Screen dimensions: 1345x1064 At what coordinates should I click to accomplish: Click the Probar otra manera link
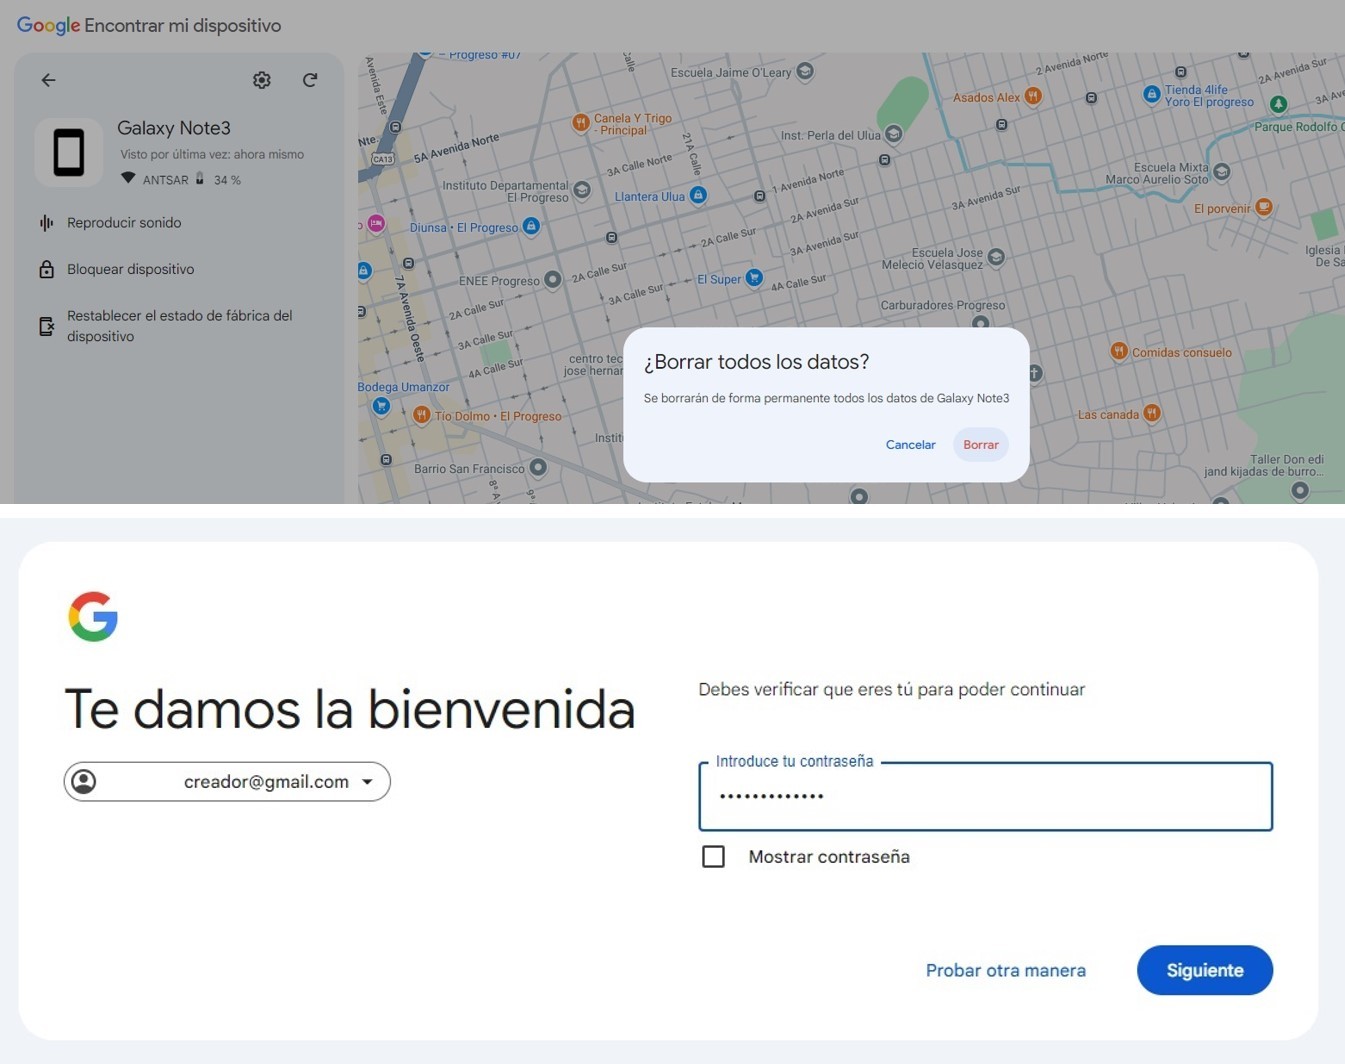click(x=1005, y=970)
